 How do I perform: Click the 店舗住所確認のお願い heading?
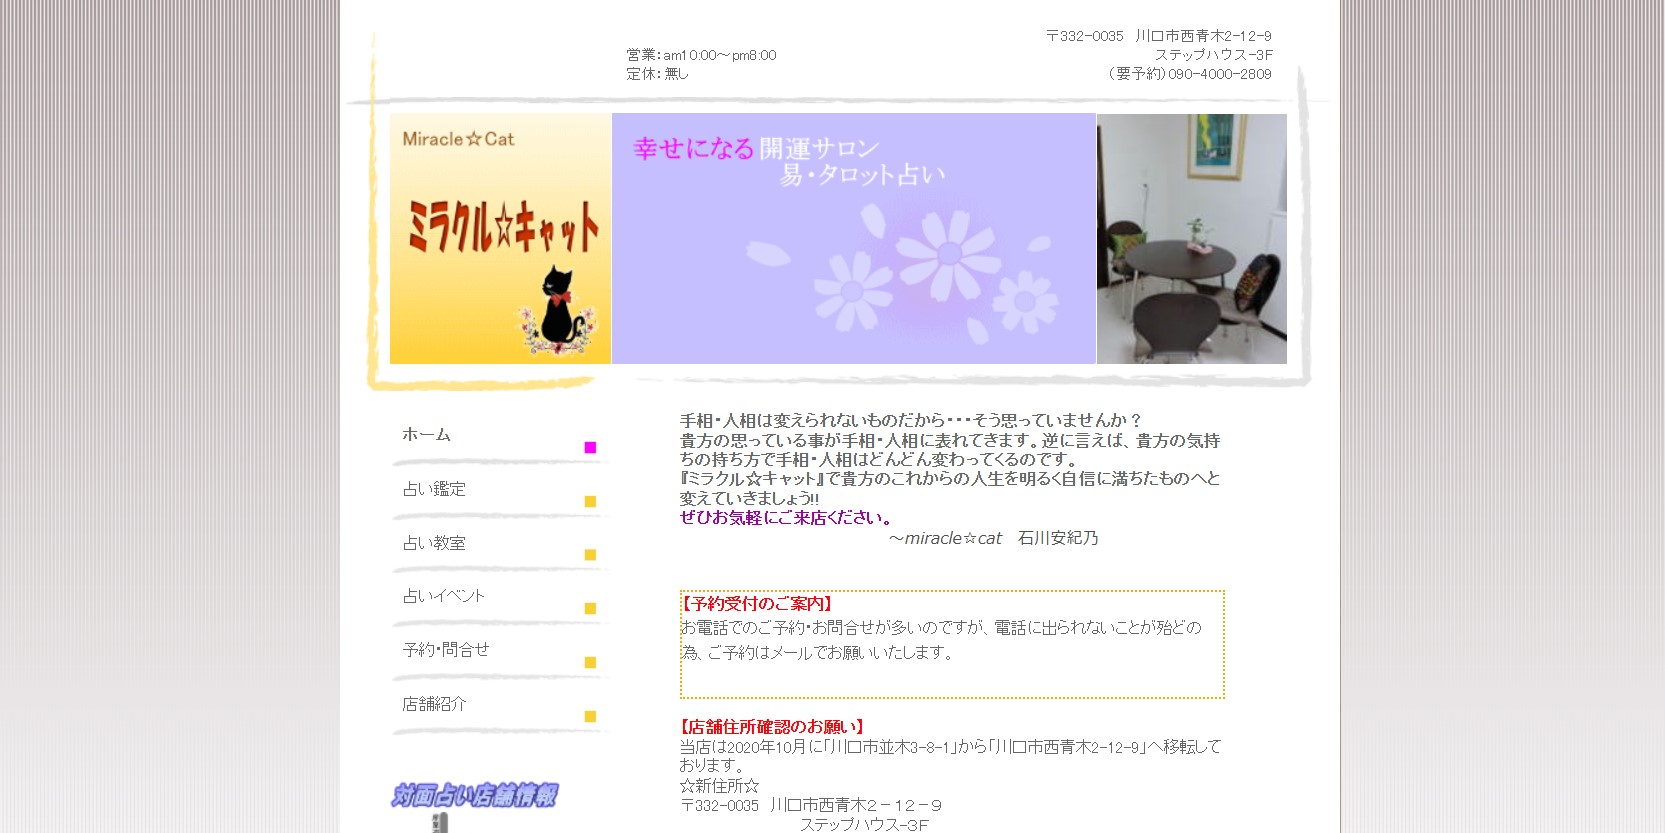(773, 727)
